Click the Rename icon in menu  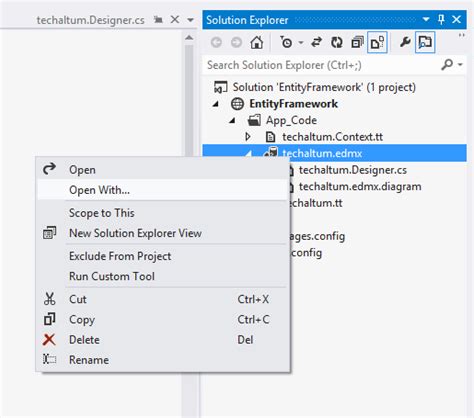pyautogui.click(x=49, y=359)
